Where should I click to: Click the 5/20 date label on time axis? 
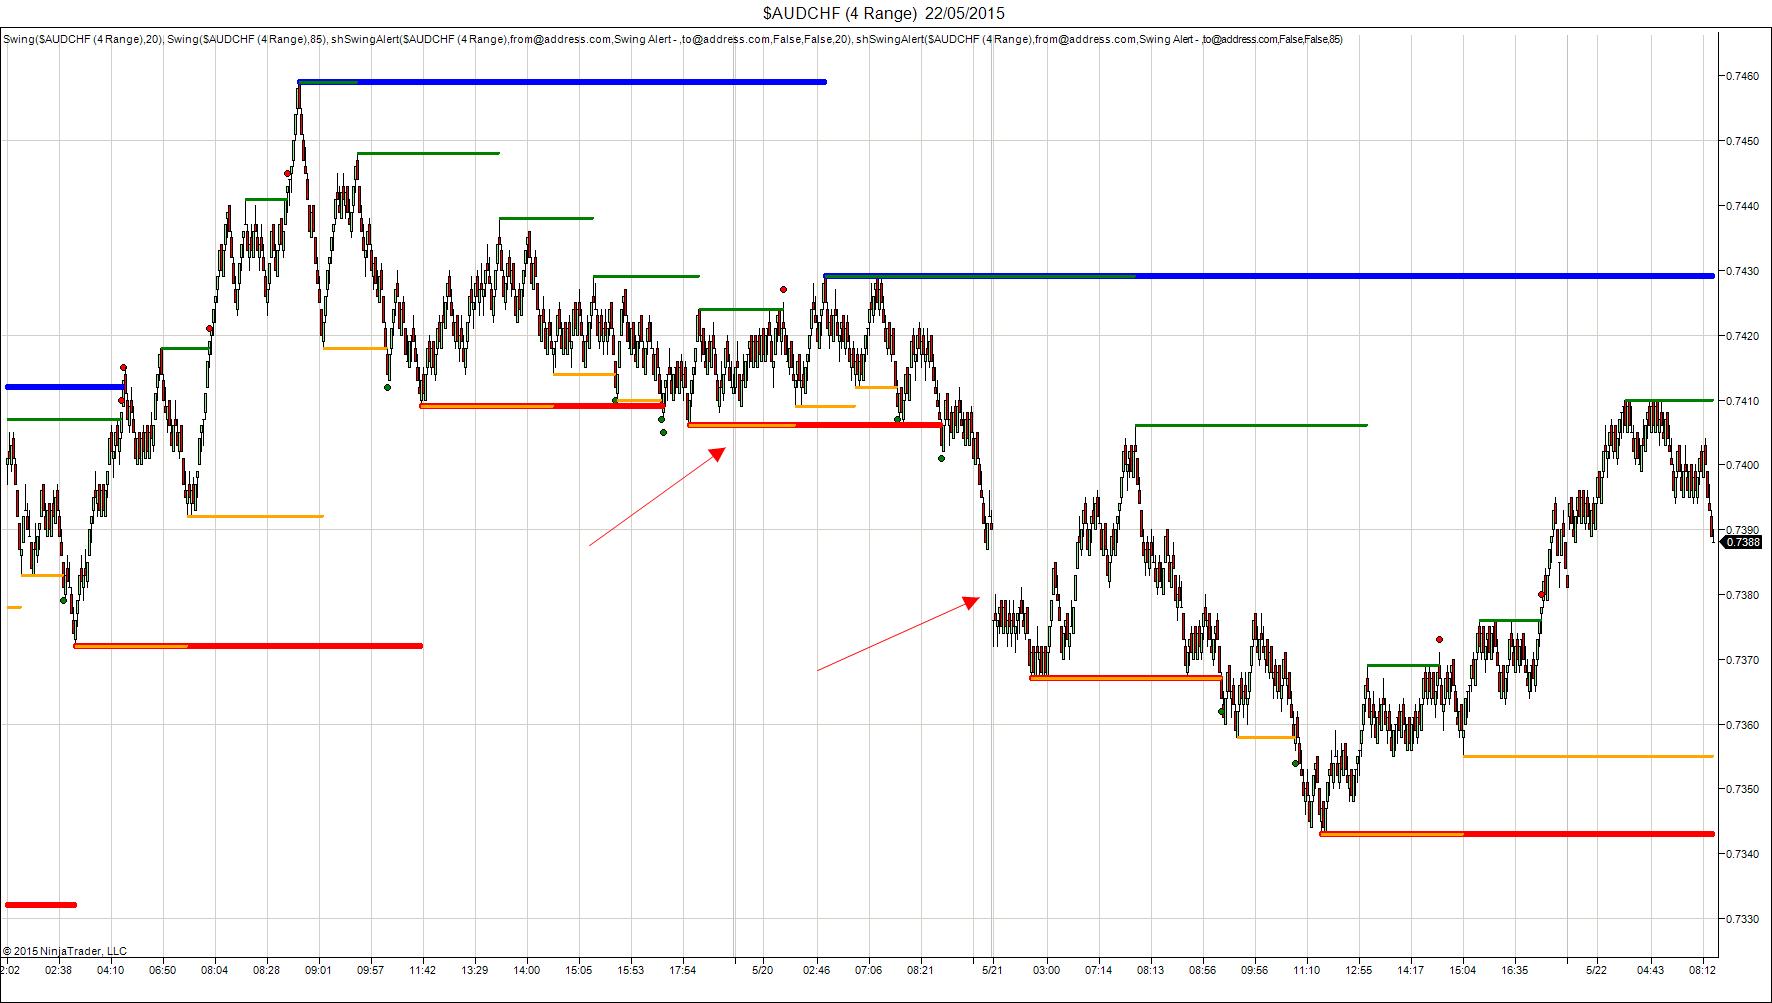(762, 970)
